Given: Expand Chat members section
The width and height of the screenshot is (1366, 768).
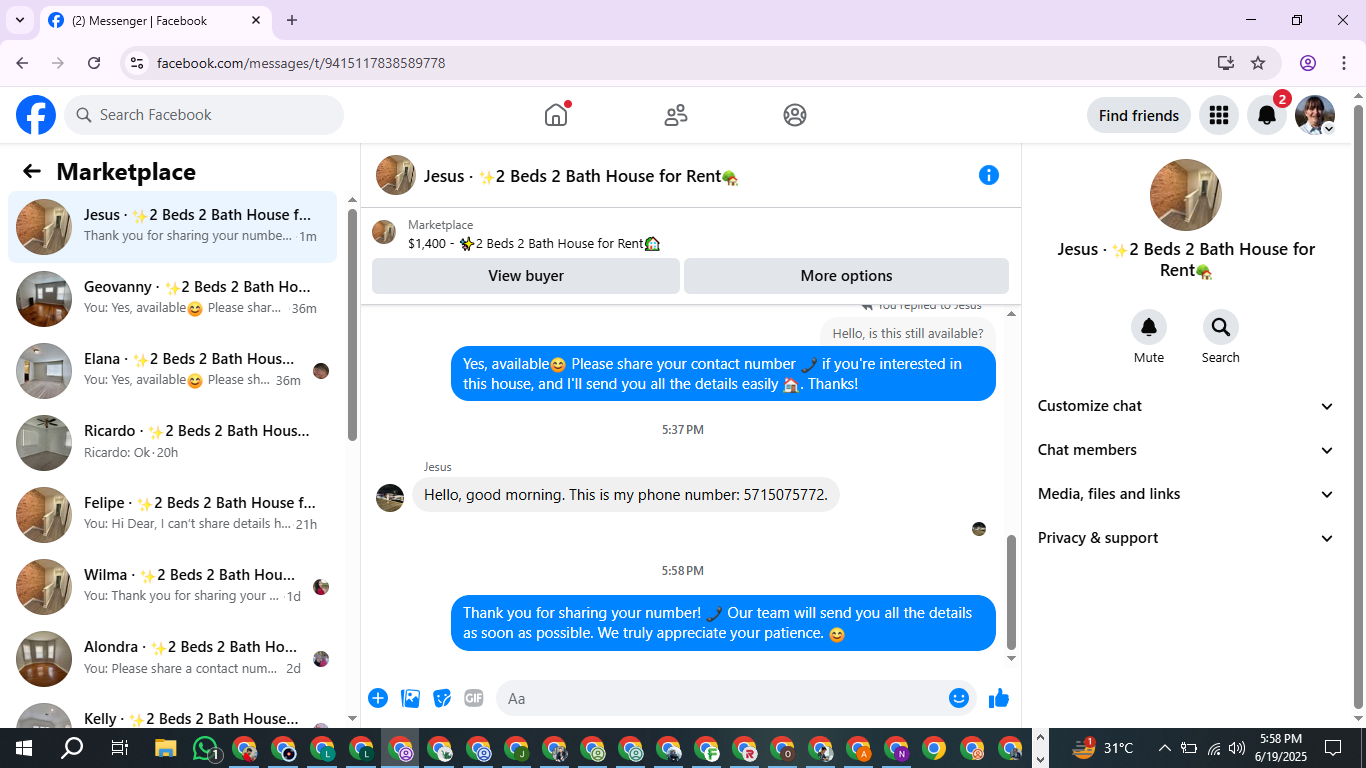Looking at the screenshot, I should [1186, 450].
